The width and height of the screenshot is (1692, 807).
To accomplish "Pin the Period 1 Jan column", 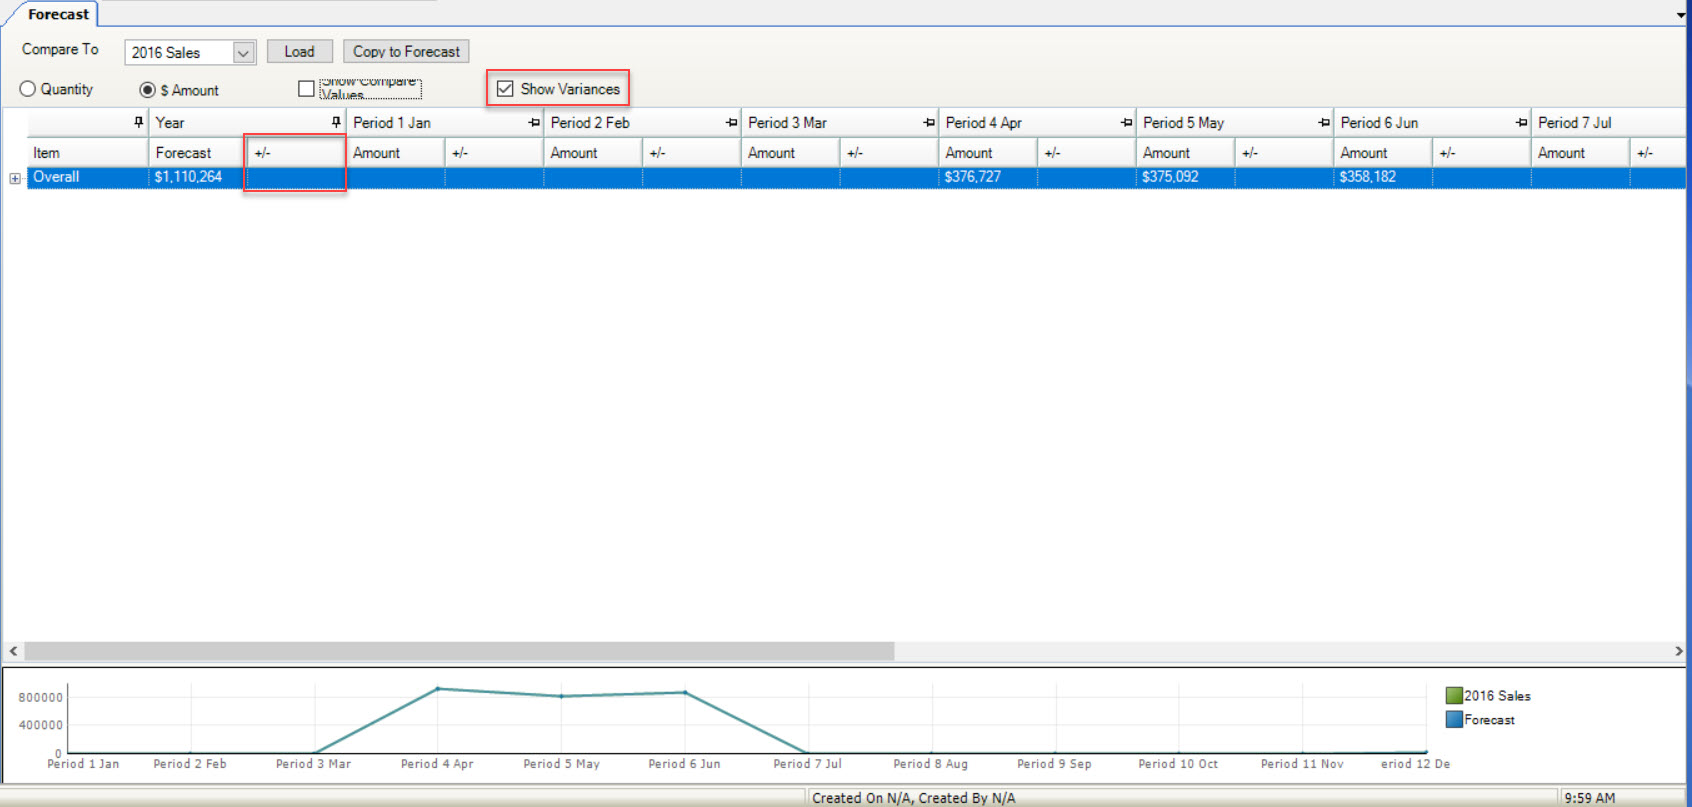I will (x=534, y=122).
